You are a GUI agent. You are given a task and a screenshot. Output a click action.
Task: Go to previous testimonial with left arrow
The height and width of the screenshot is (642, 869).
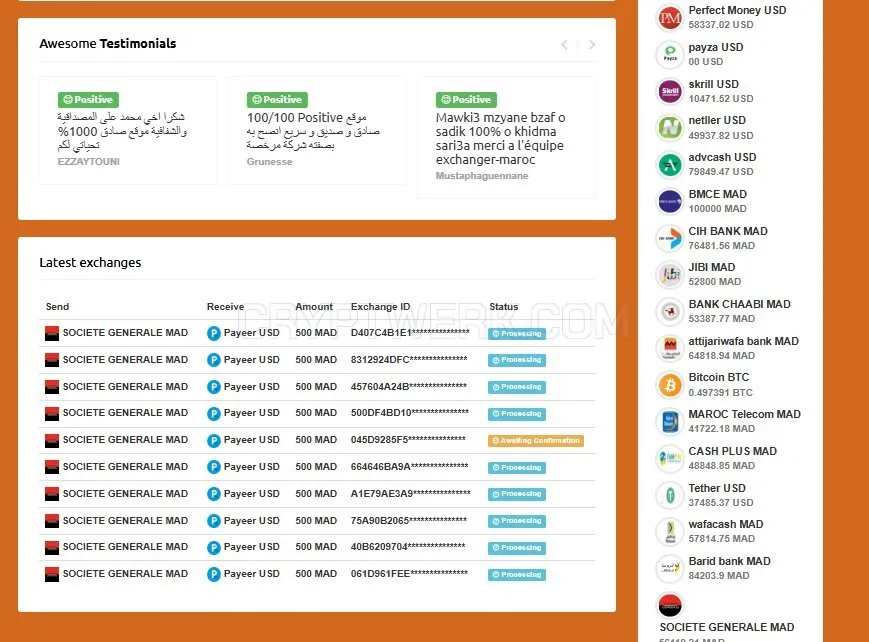pos(564,45)
